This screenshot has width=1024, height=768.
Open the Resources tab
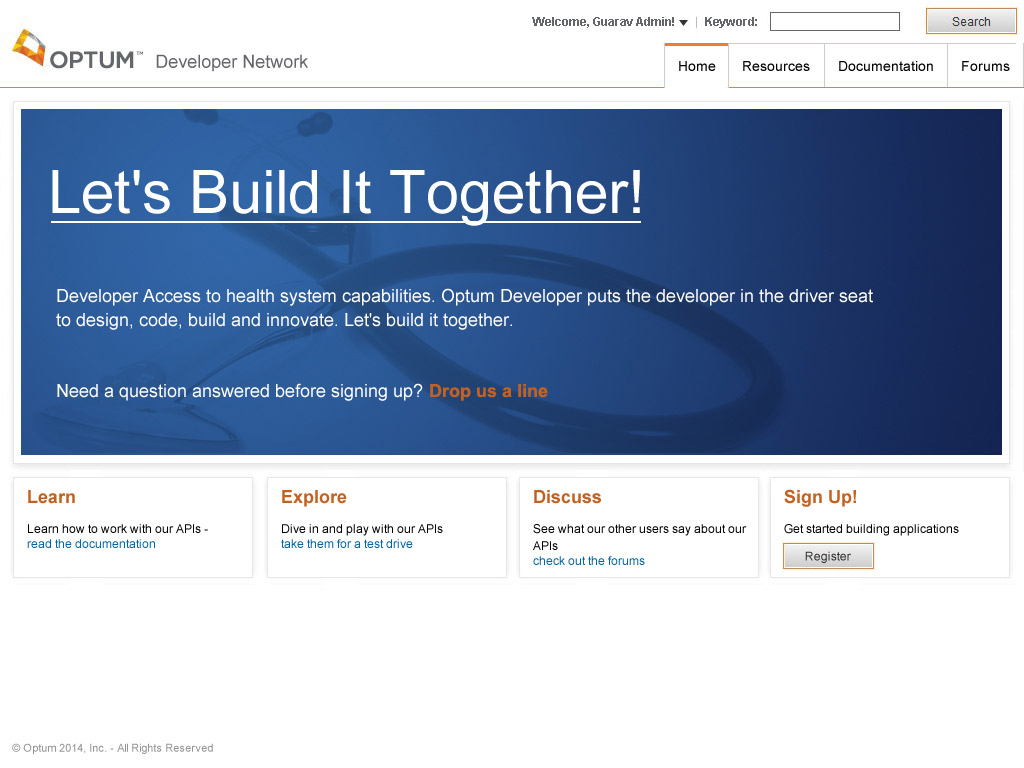tap(775, 66)
